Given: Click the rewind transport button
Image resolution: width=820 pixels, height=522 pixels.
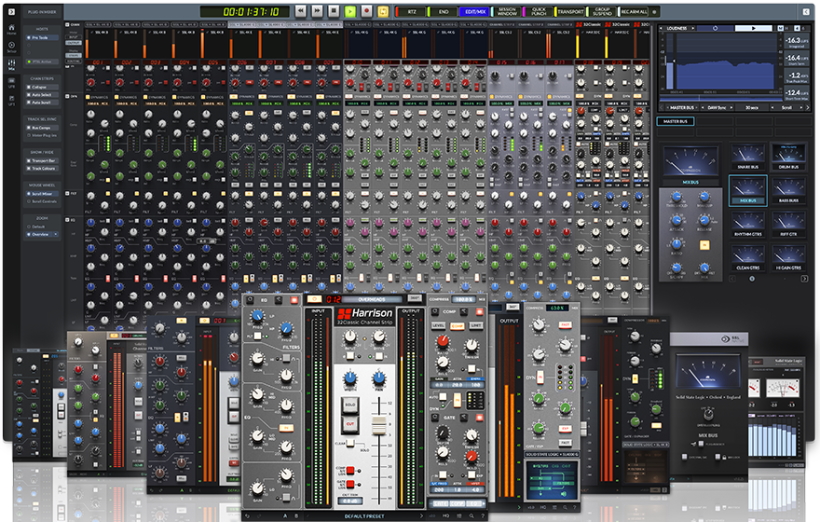Looking at the screenshot, I should point(301,11).
